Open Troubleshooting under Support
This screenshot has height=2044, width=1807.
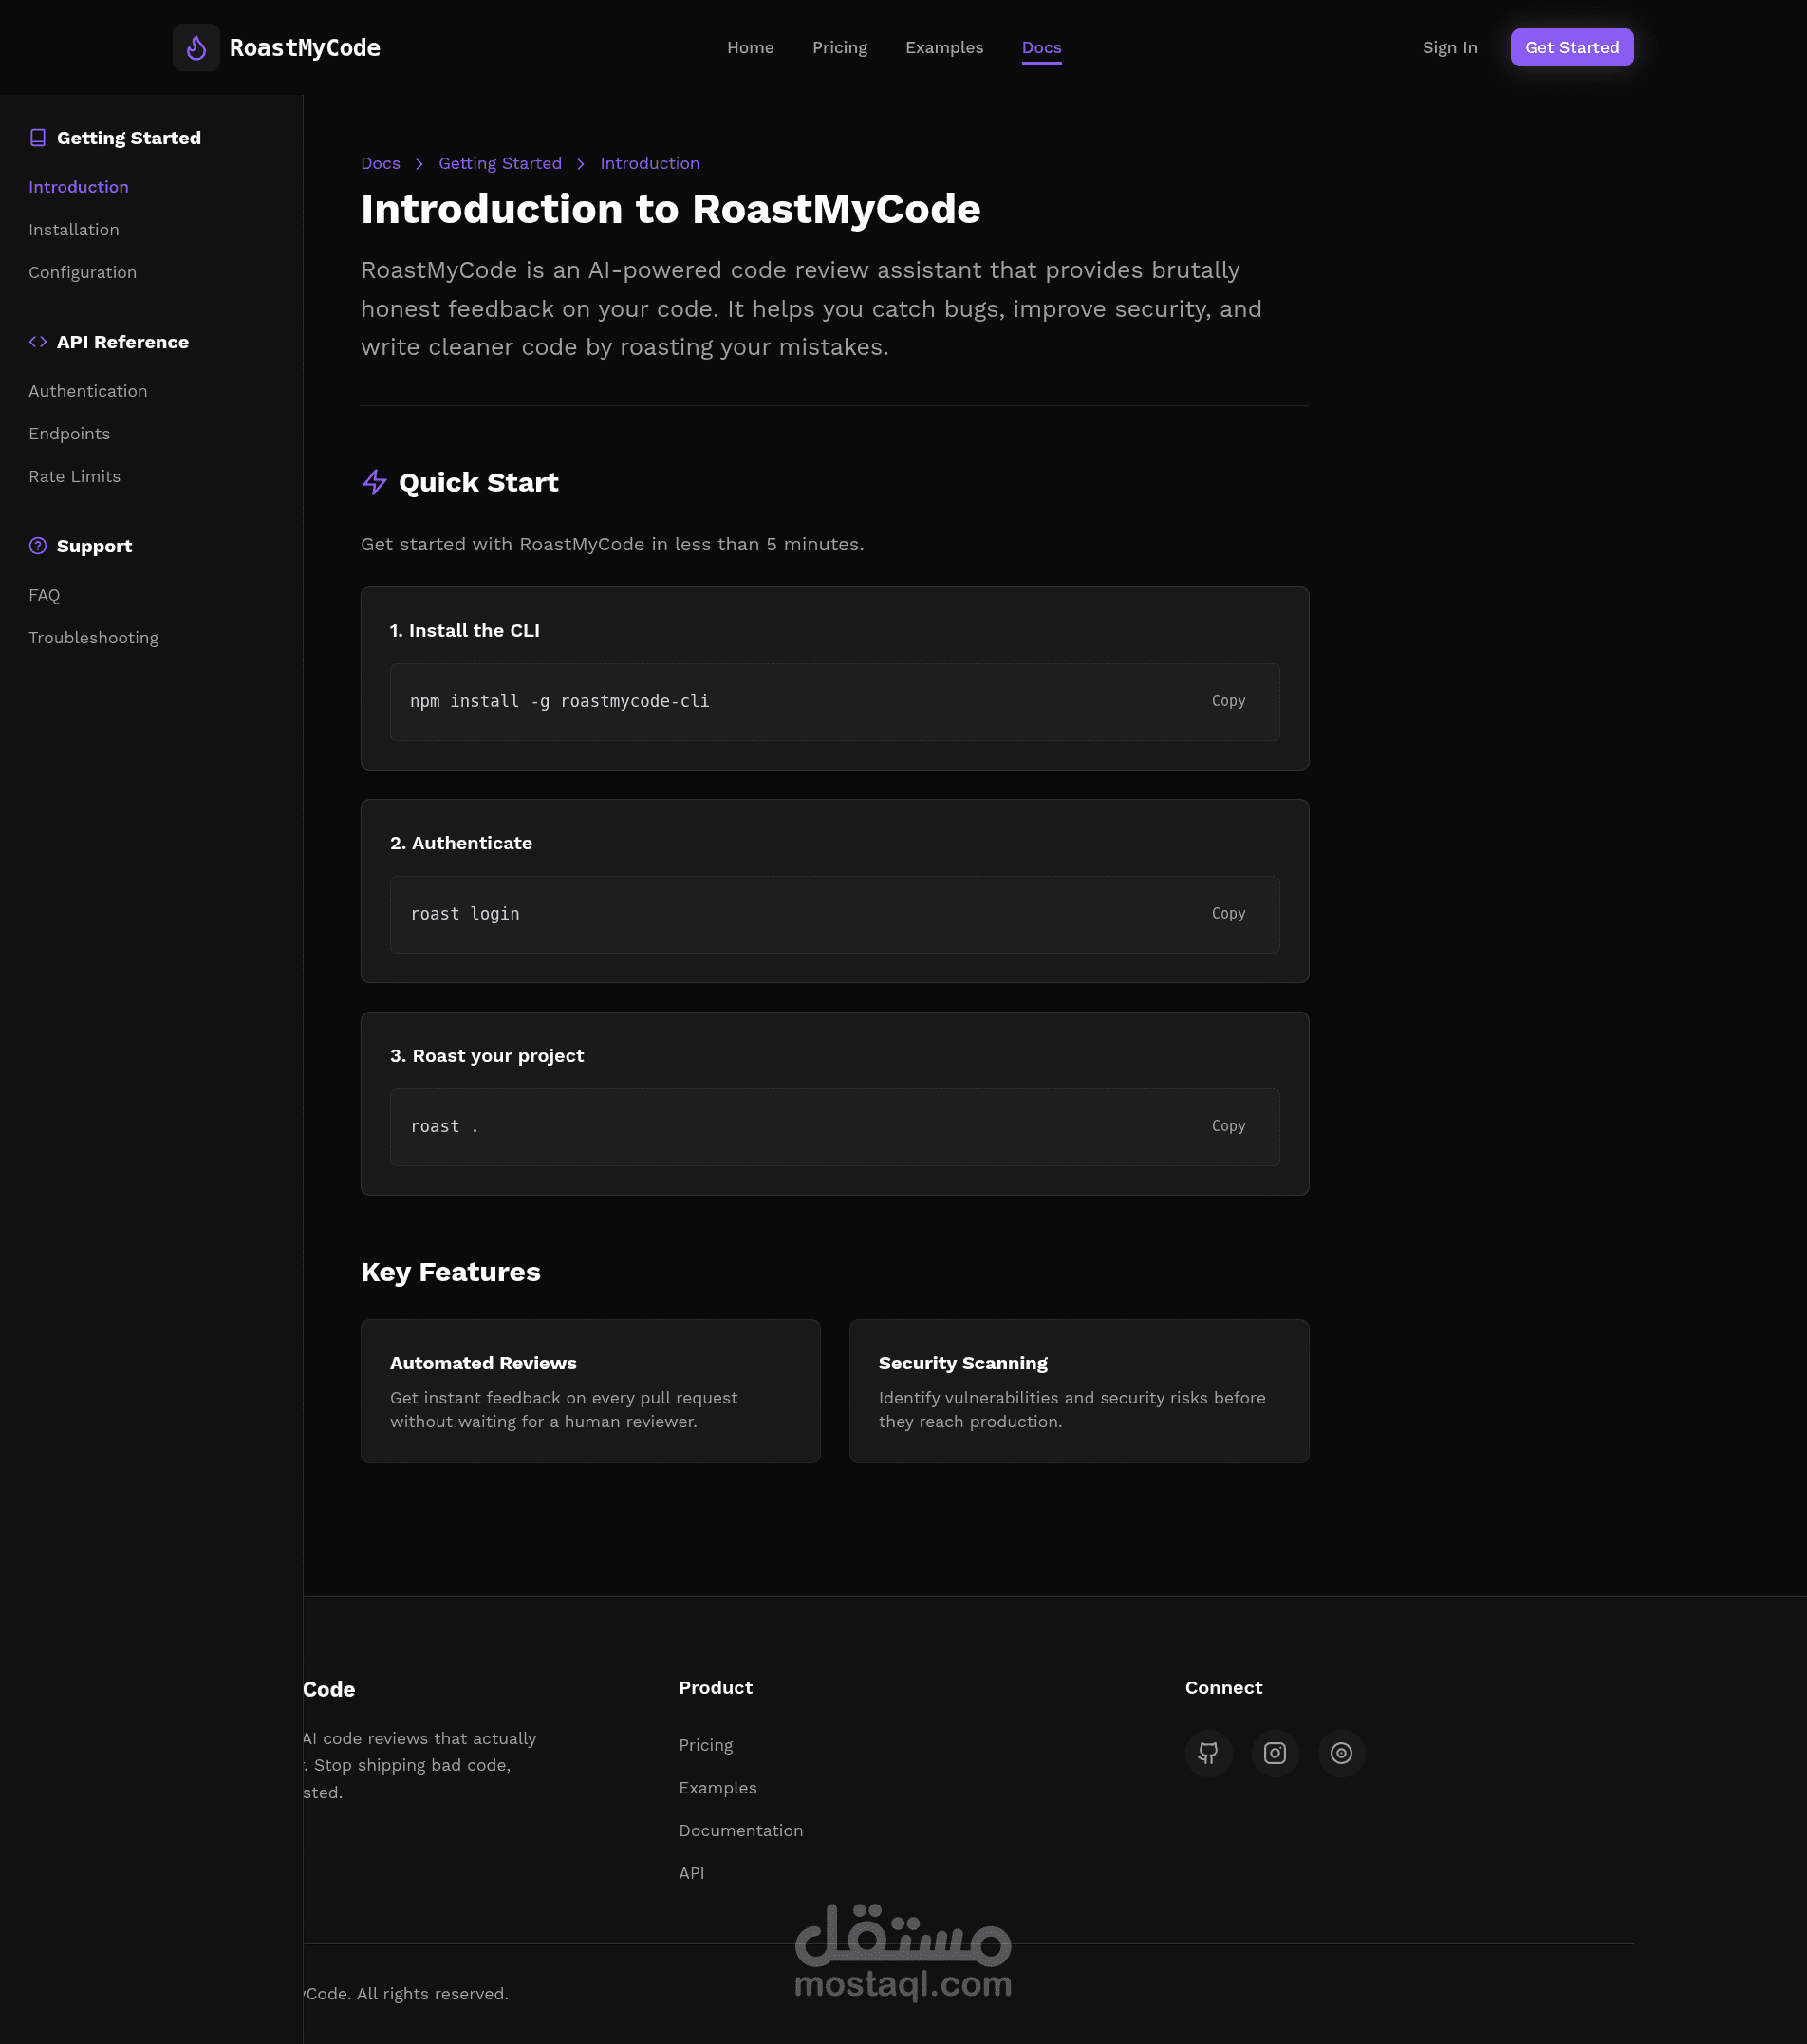click(x=94, y=638)
